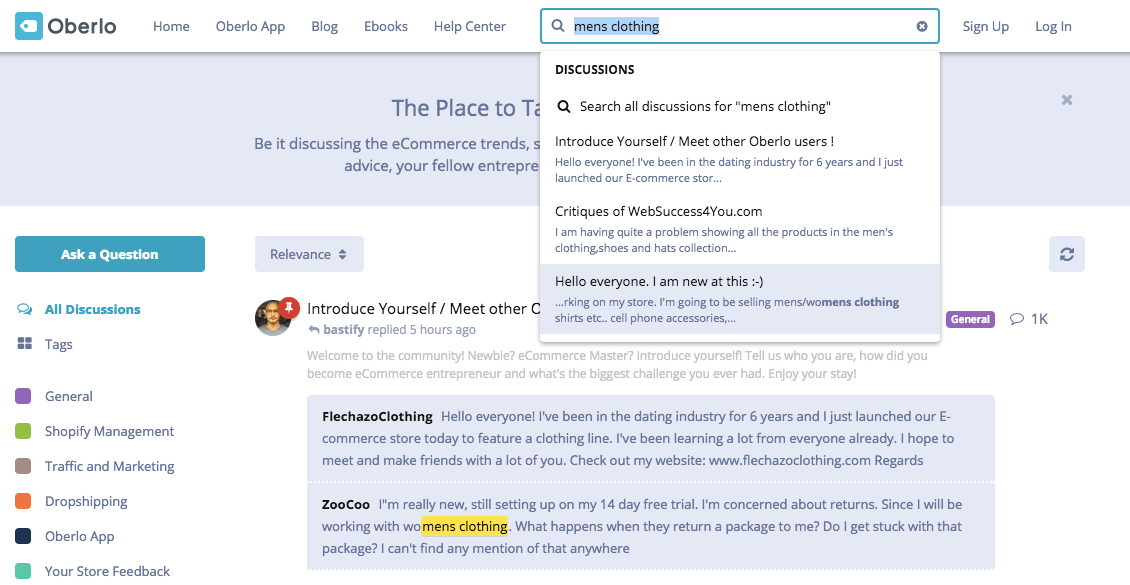Click inside the mens clothing search field

(740, 27)
